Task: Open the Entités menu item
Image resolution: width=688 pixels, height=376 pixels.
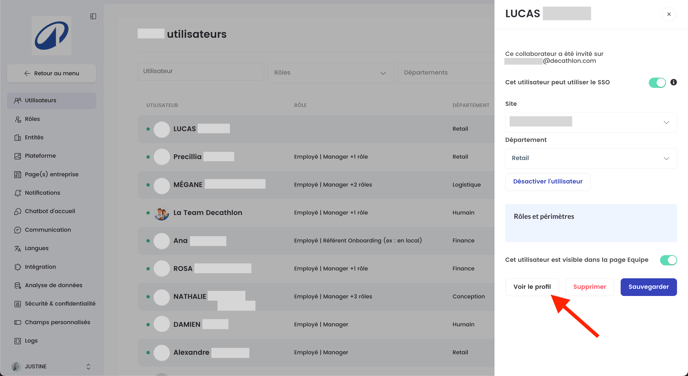Action: 52,137
